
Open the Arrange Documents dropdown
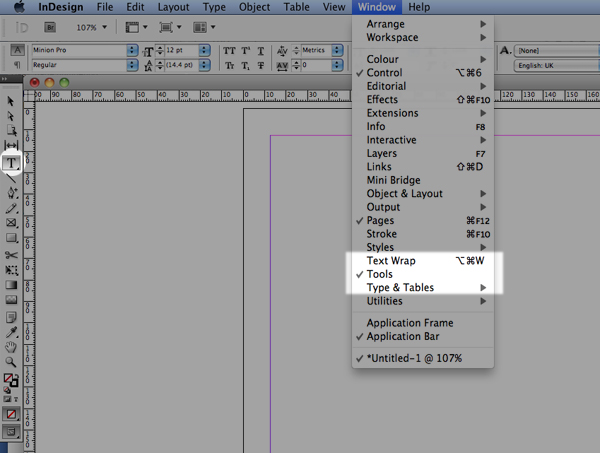click(204, 27)
